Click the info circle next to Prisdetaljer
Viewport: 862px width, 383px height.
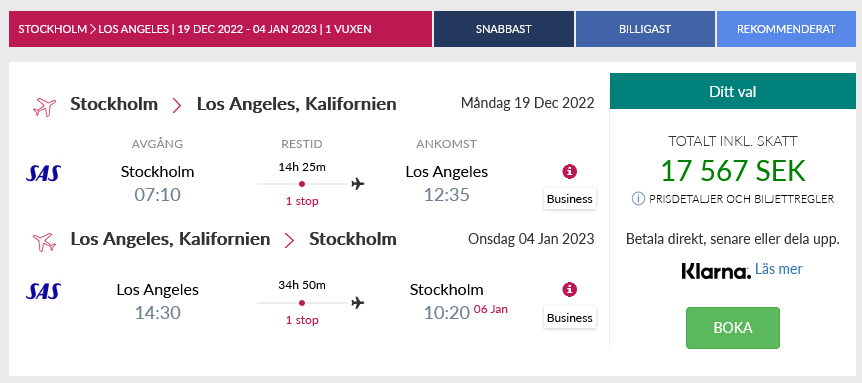tap(638, 199)
